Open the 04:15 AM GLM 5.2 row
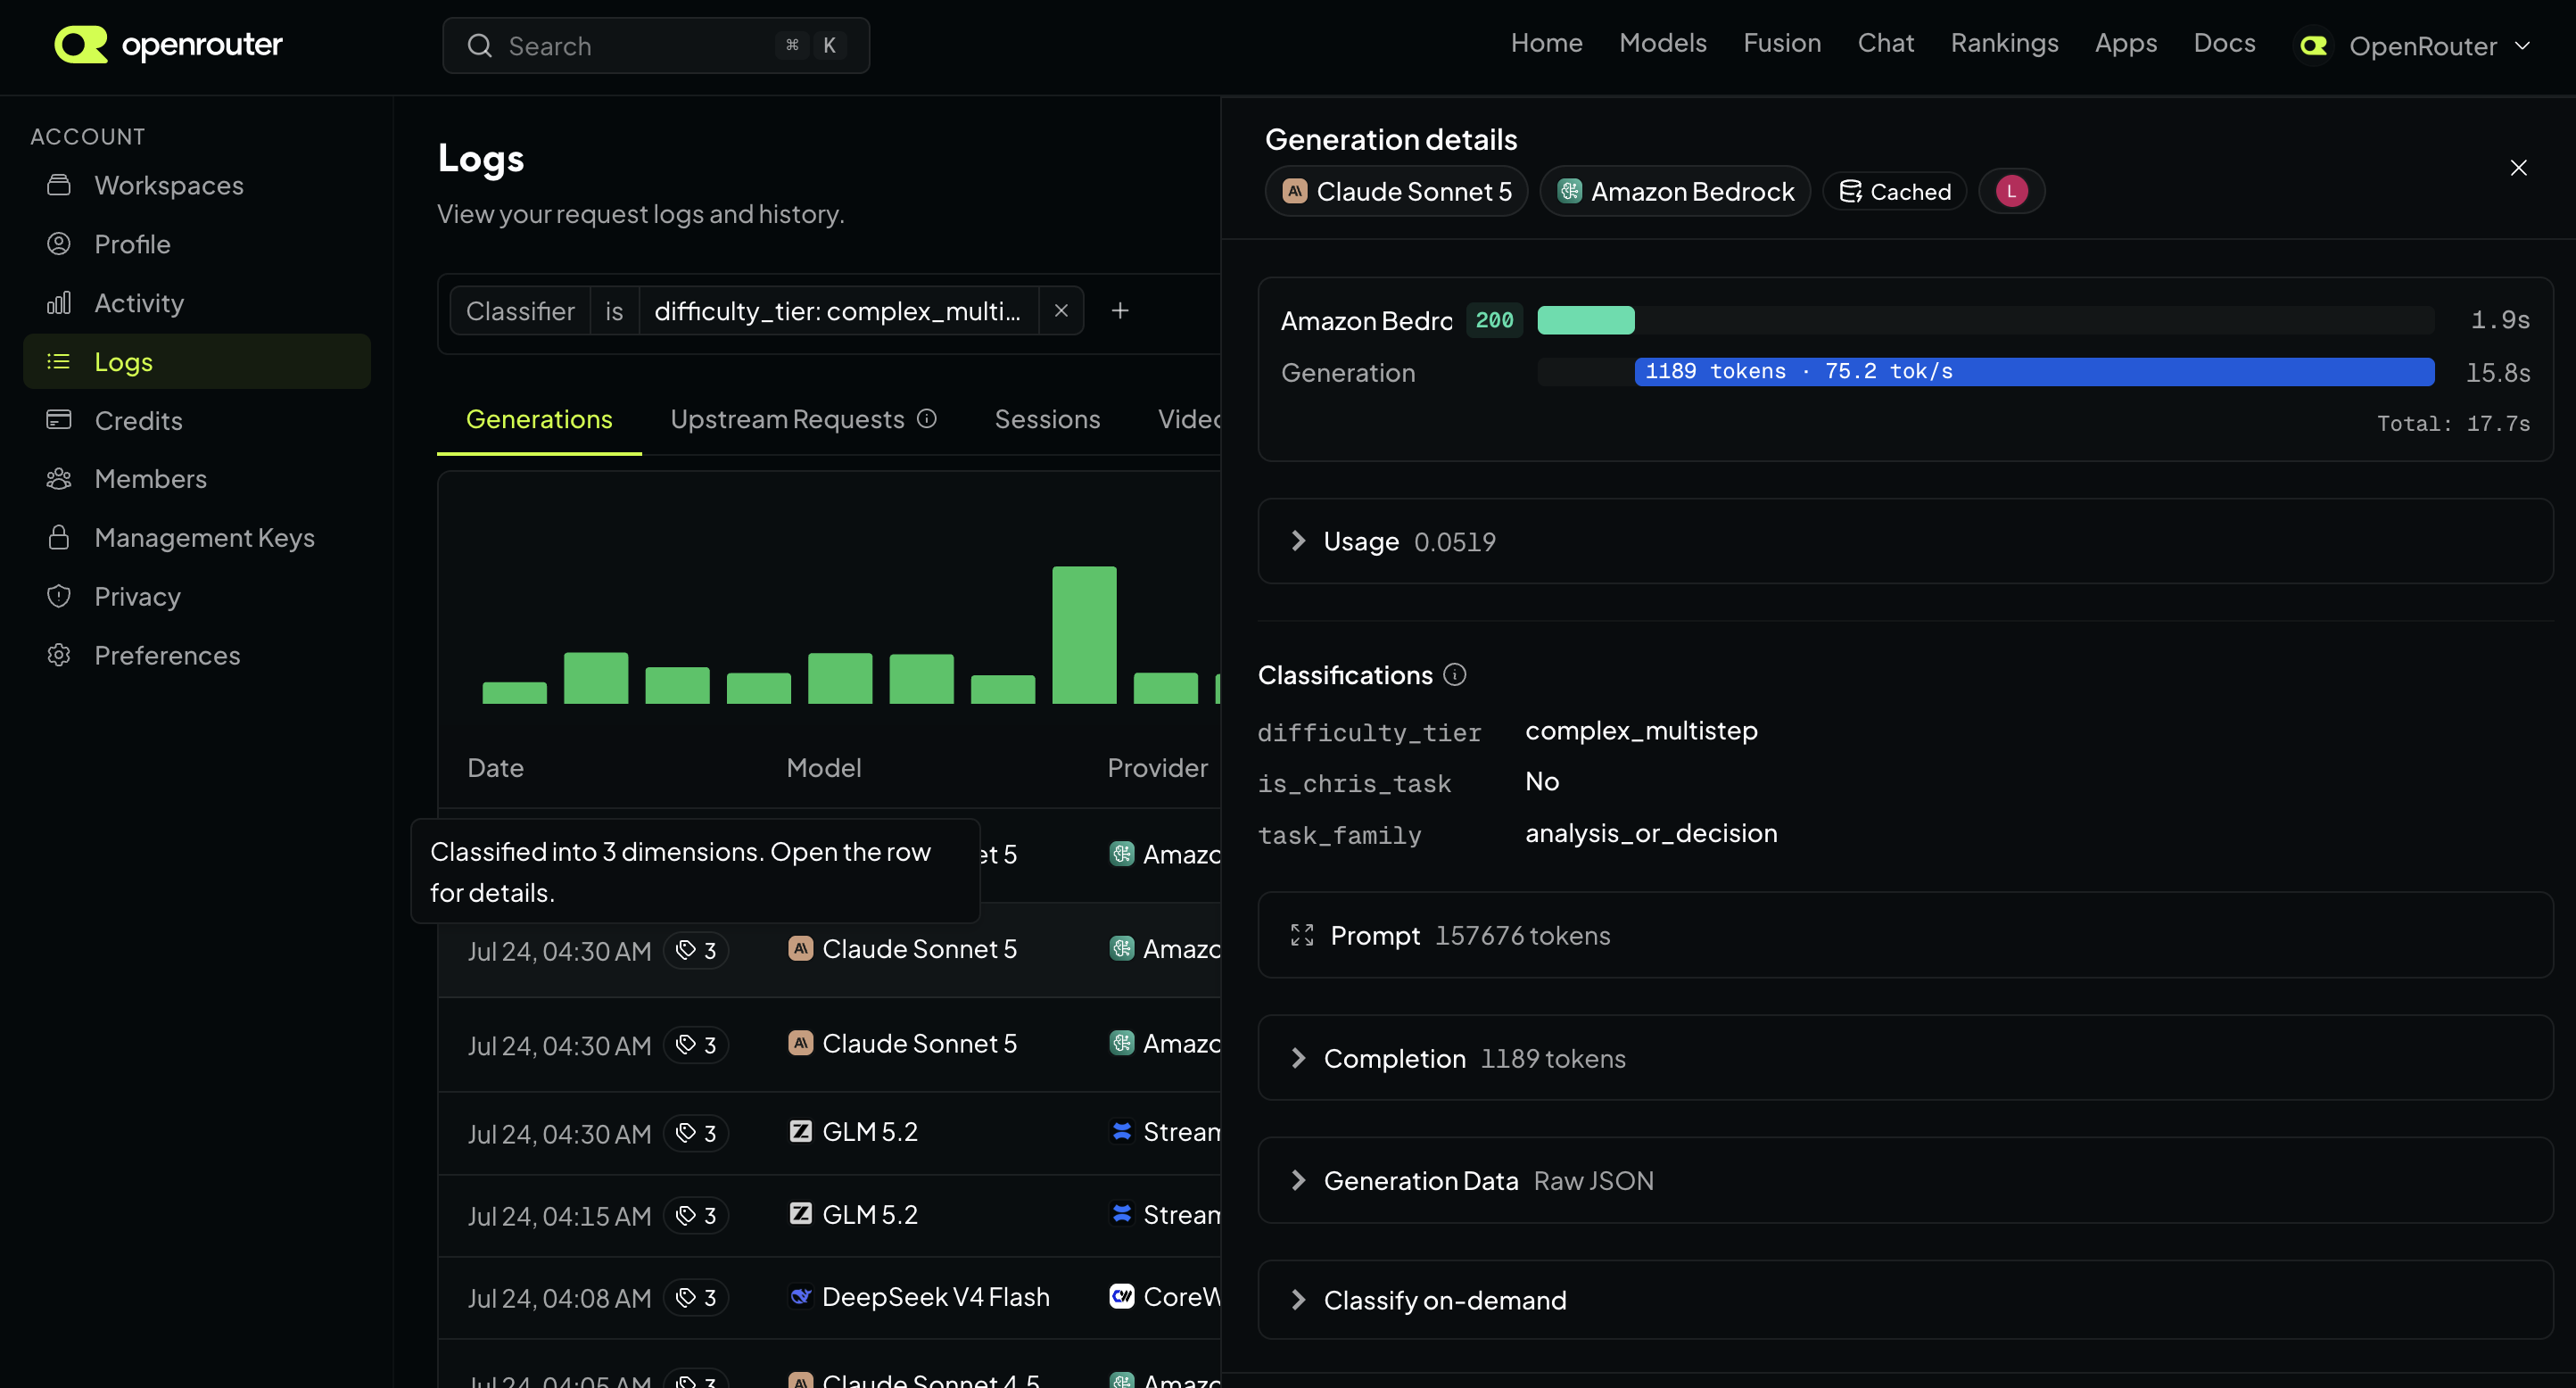The height and width of the screenshot is (1388, 2576). point(830,1216)
